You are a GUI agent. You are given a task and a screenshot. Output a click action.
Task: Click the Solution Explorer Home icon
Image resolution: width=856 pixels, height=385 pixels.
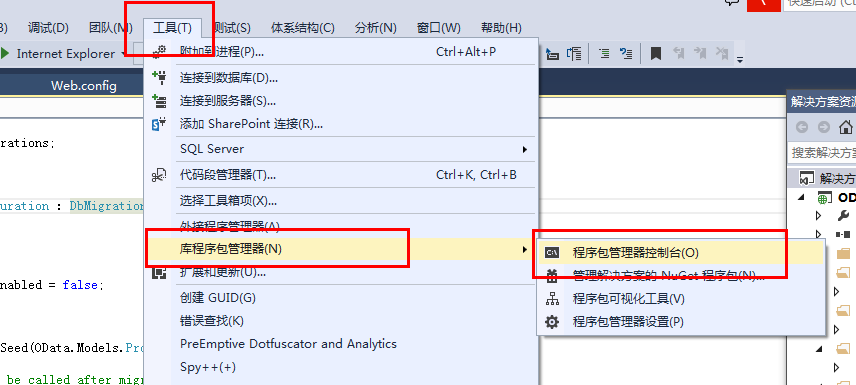[846, 128]
